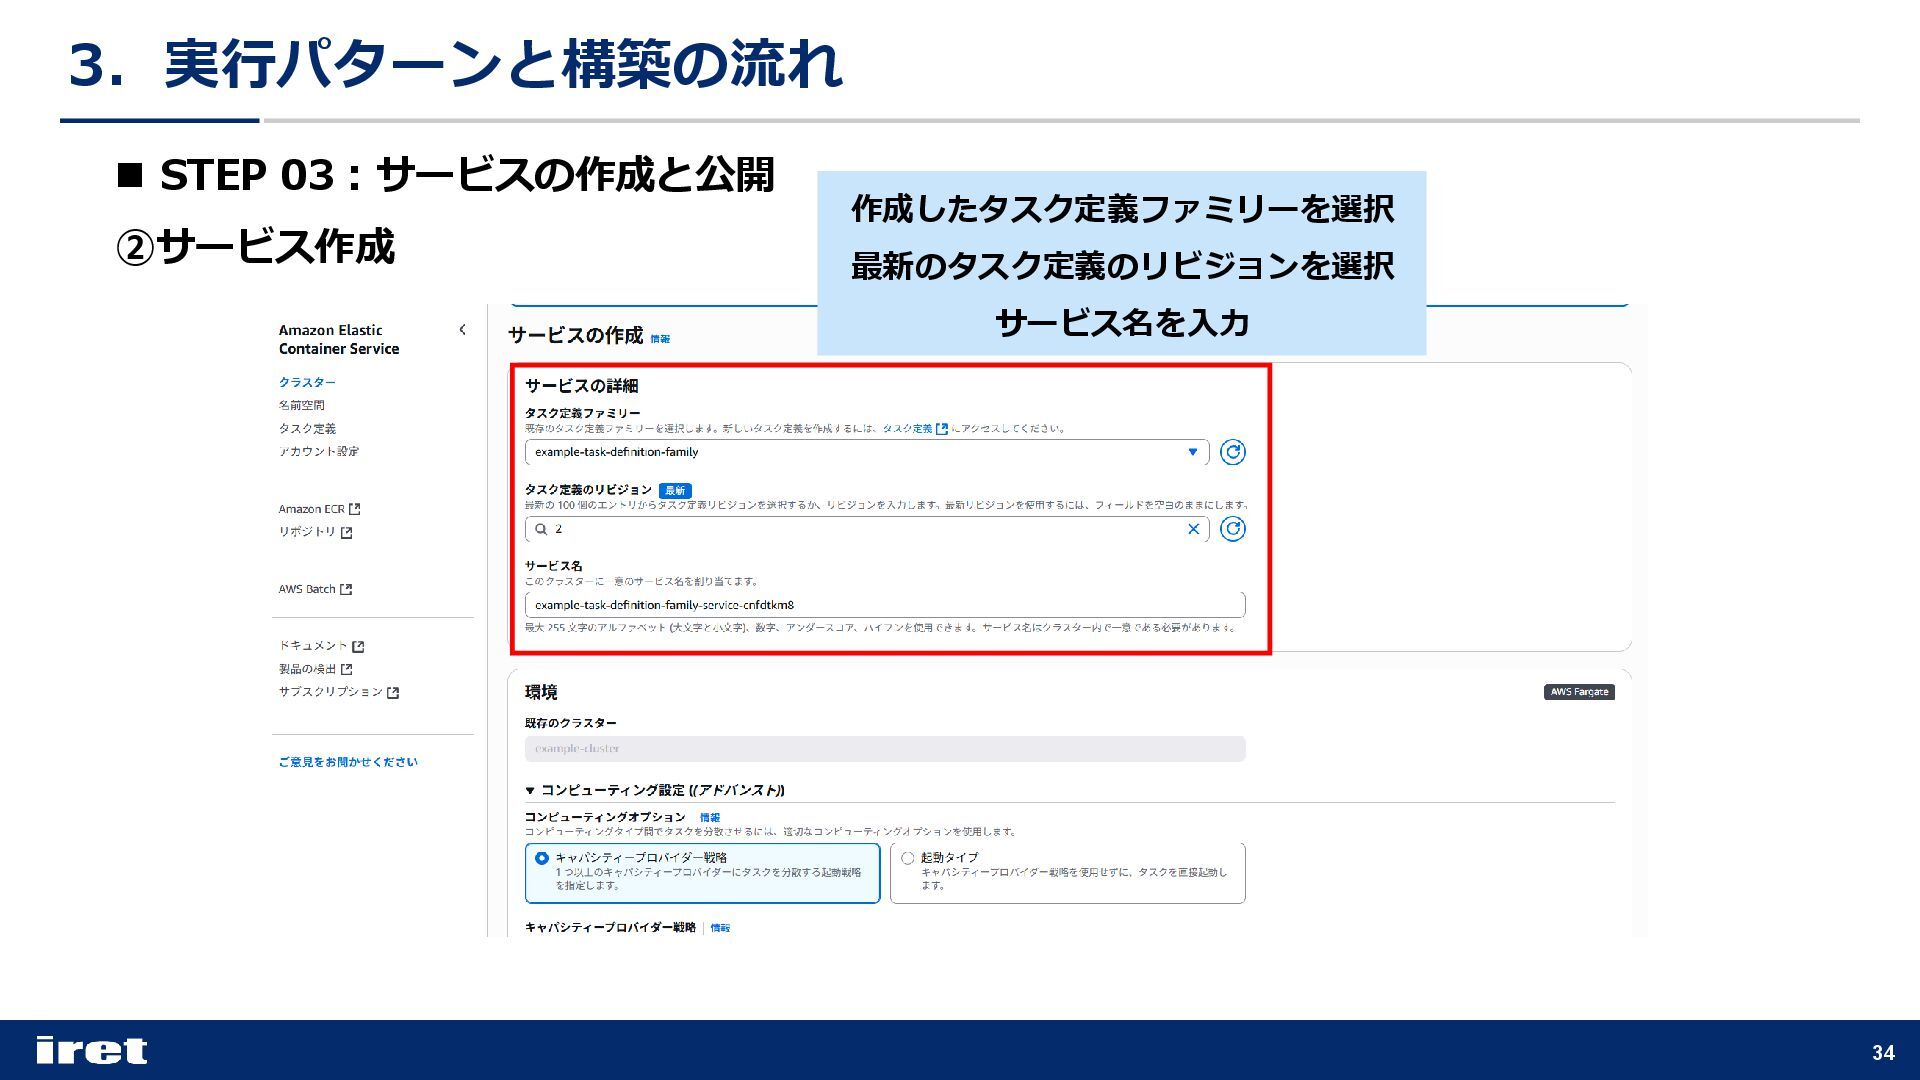Click 情報 link beside キャパシティープロバイダー戦略 heading

point(720,928)
